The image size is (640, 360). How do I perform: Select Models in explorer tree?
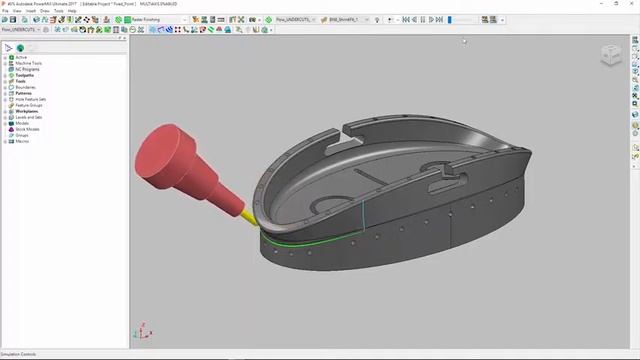tap(22, 123)
